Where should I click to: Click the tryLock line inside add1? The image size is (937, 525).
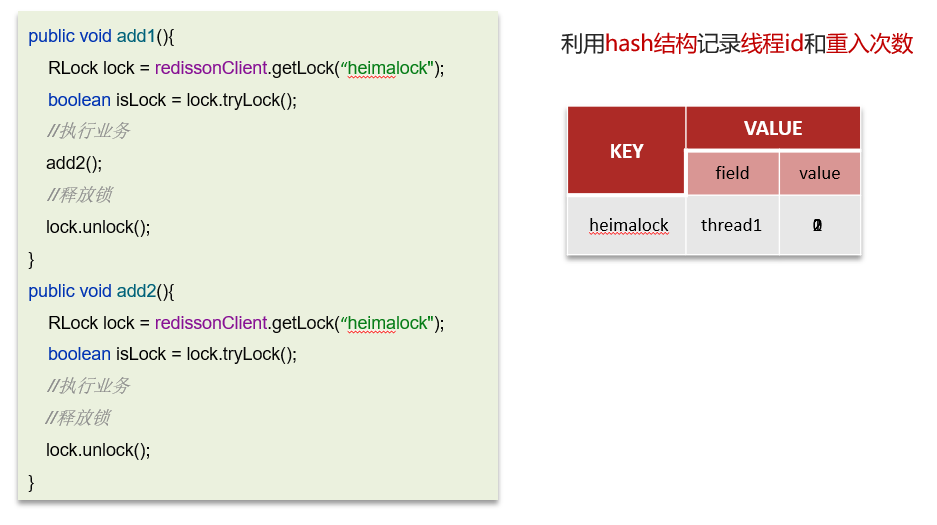point(172,100)
